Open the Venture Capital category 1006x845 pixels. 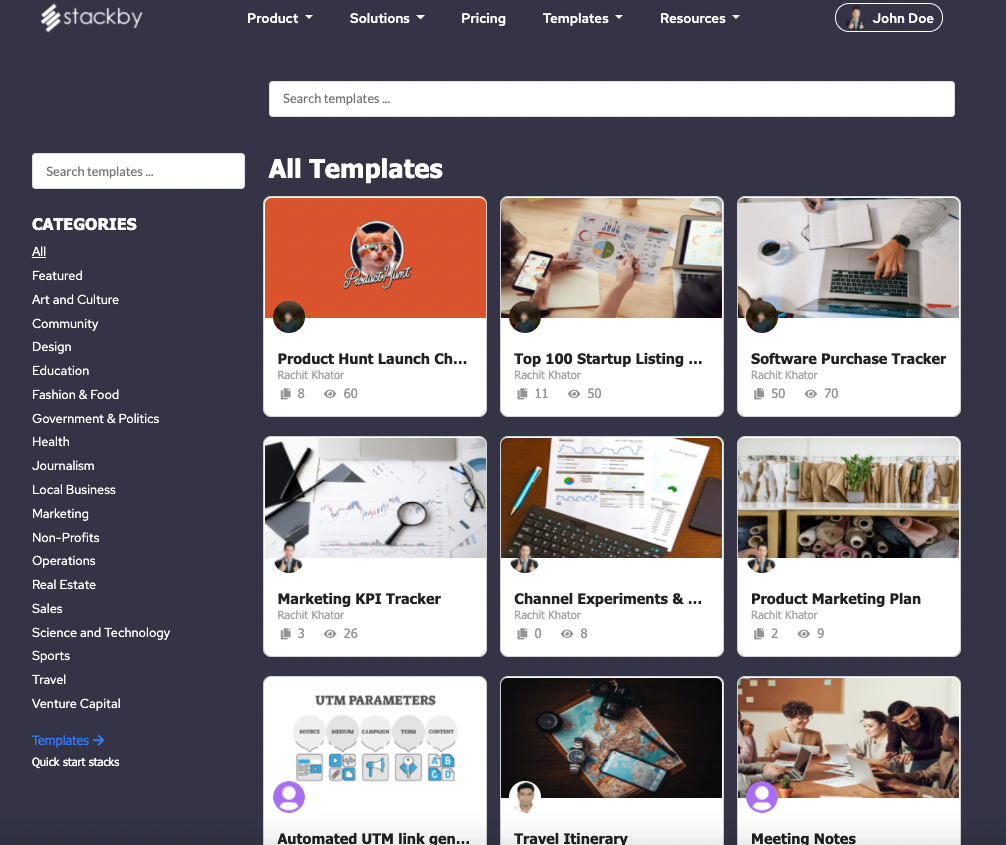point(76,704)
